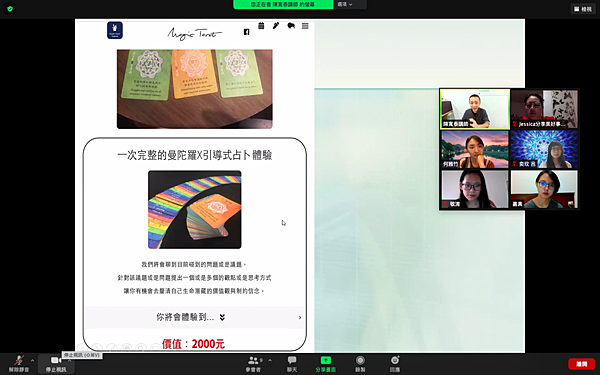
Task: Open the hamburger menu on the webpage
Action: click(x=305, y=26)
